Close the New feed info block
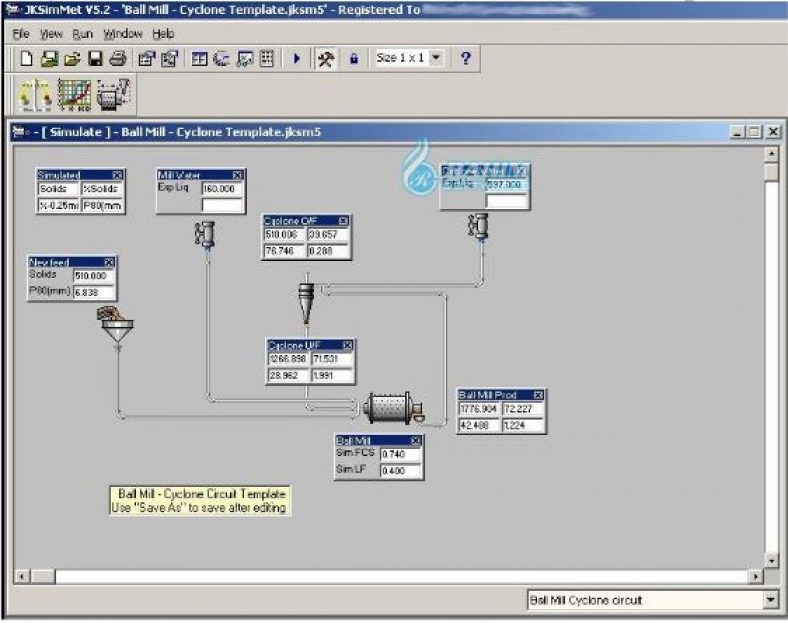 point(109,262)
